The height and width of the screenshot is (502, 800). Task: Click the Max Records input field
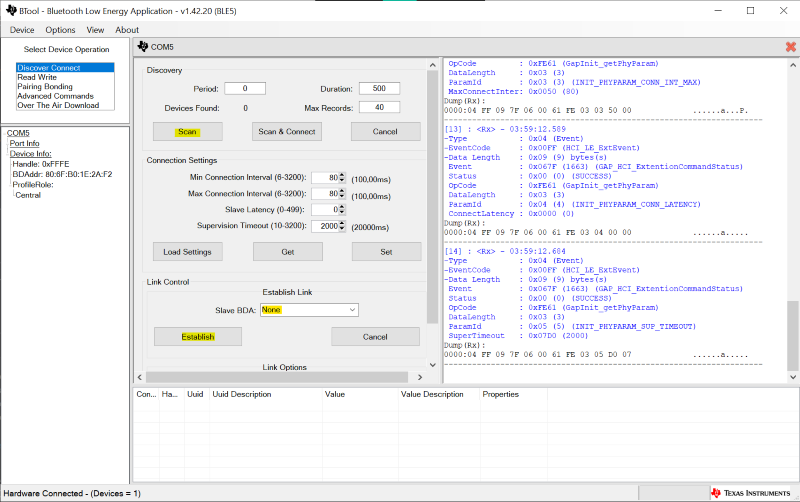(x=379, y=107)
